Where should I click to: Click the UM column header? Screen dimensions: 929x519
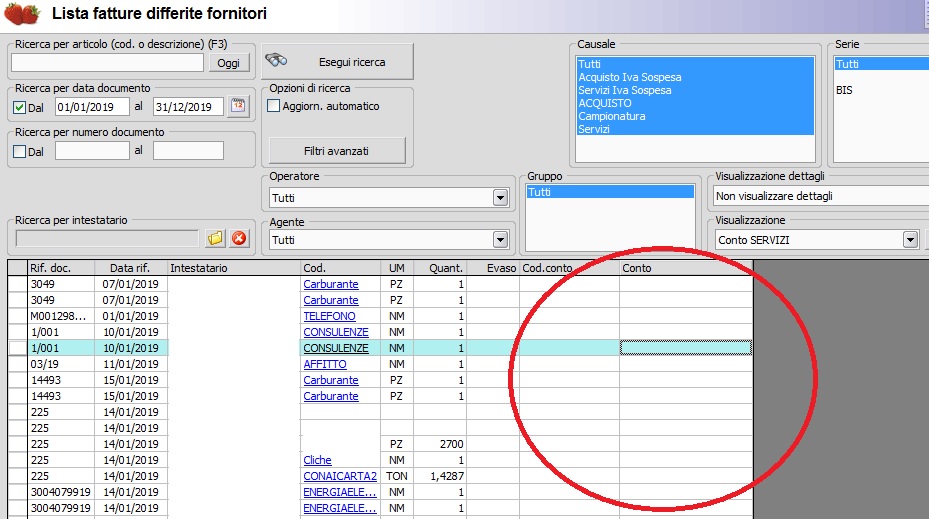396,268
